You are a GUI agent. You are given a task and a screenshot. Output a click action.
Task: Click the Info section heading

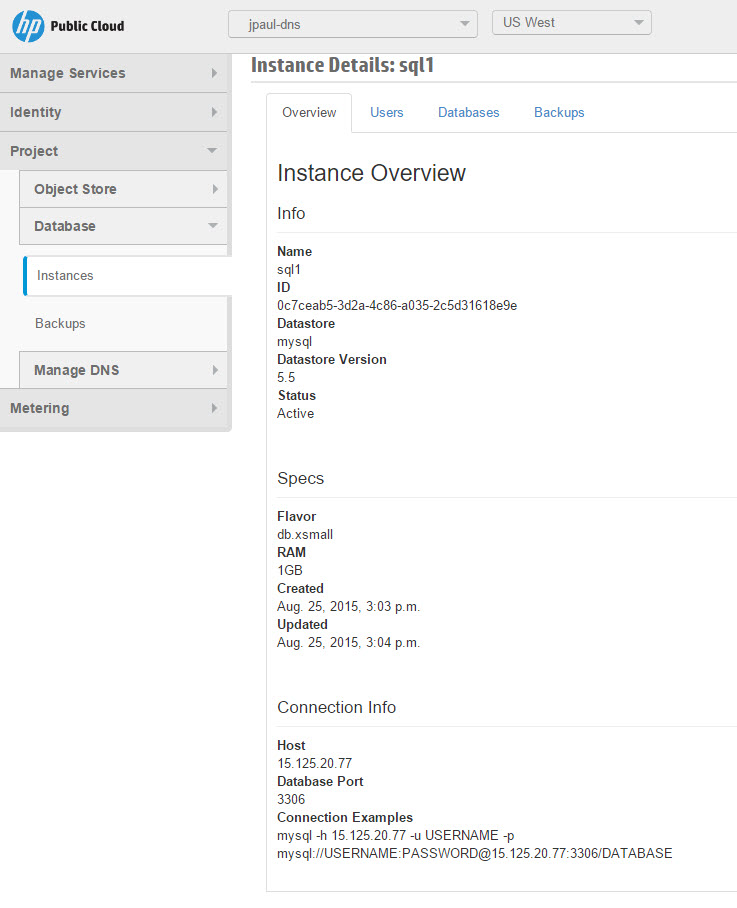click(x=291, y=213)
